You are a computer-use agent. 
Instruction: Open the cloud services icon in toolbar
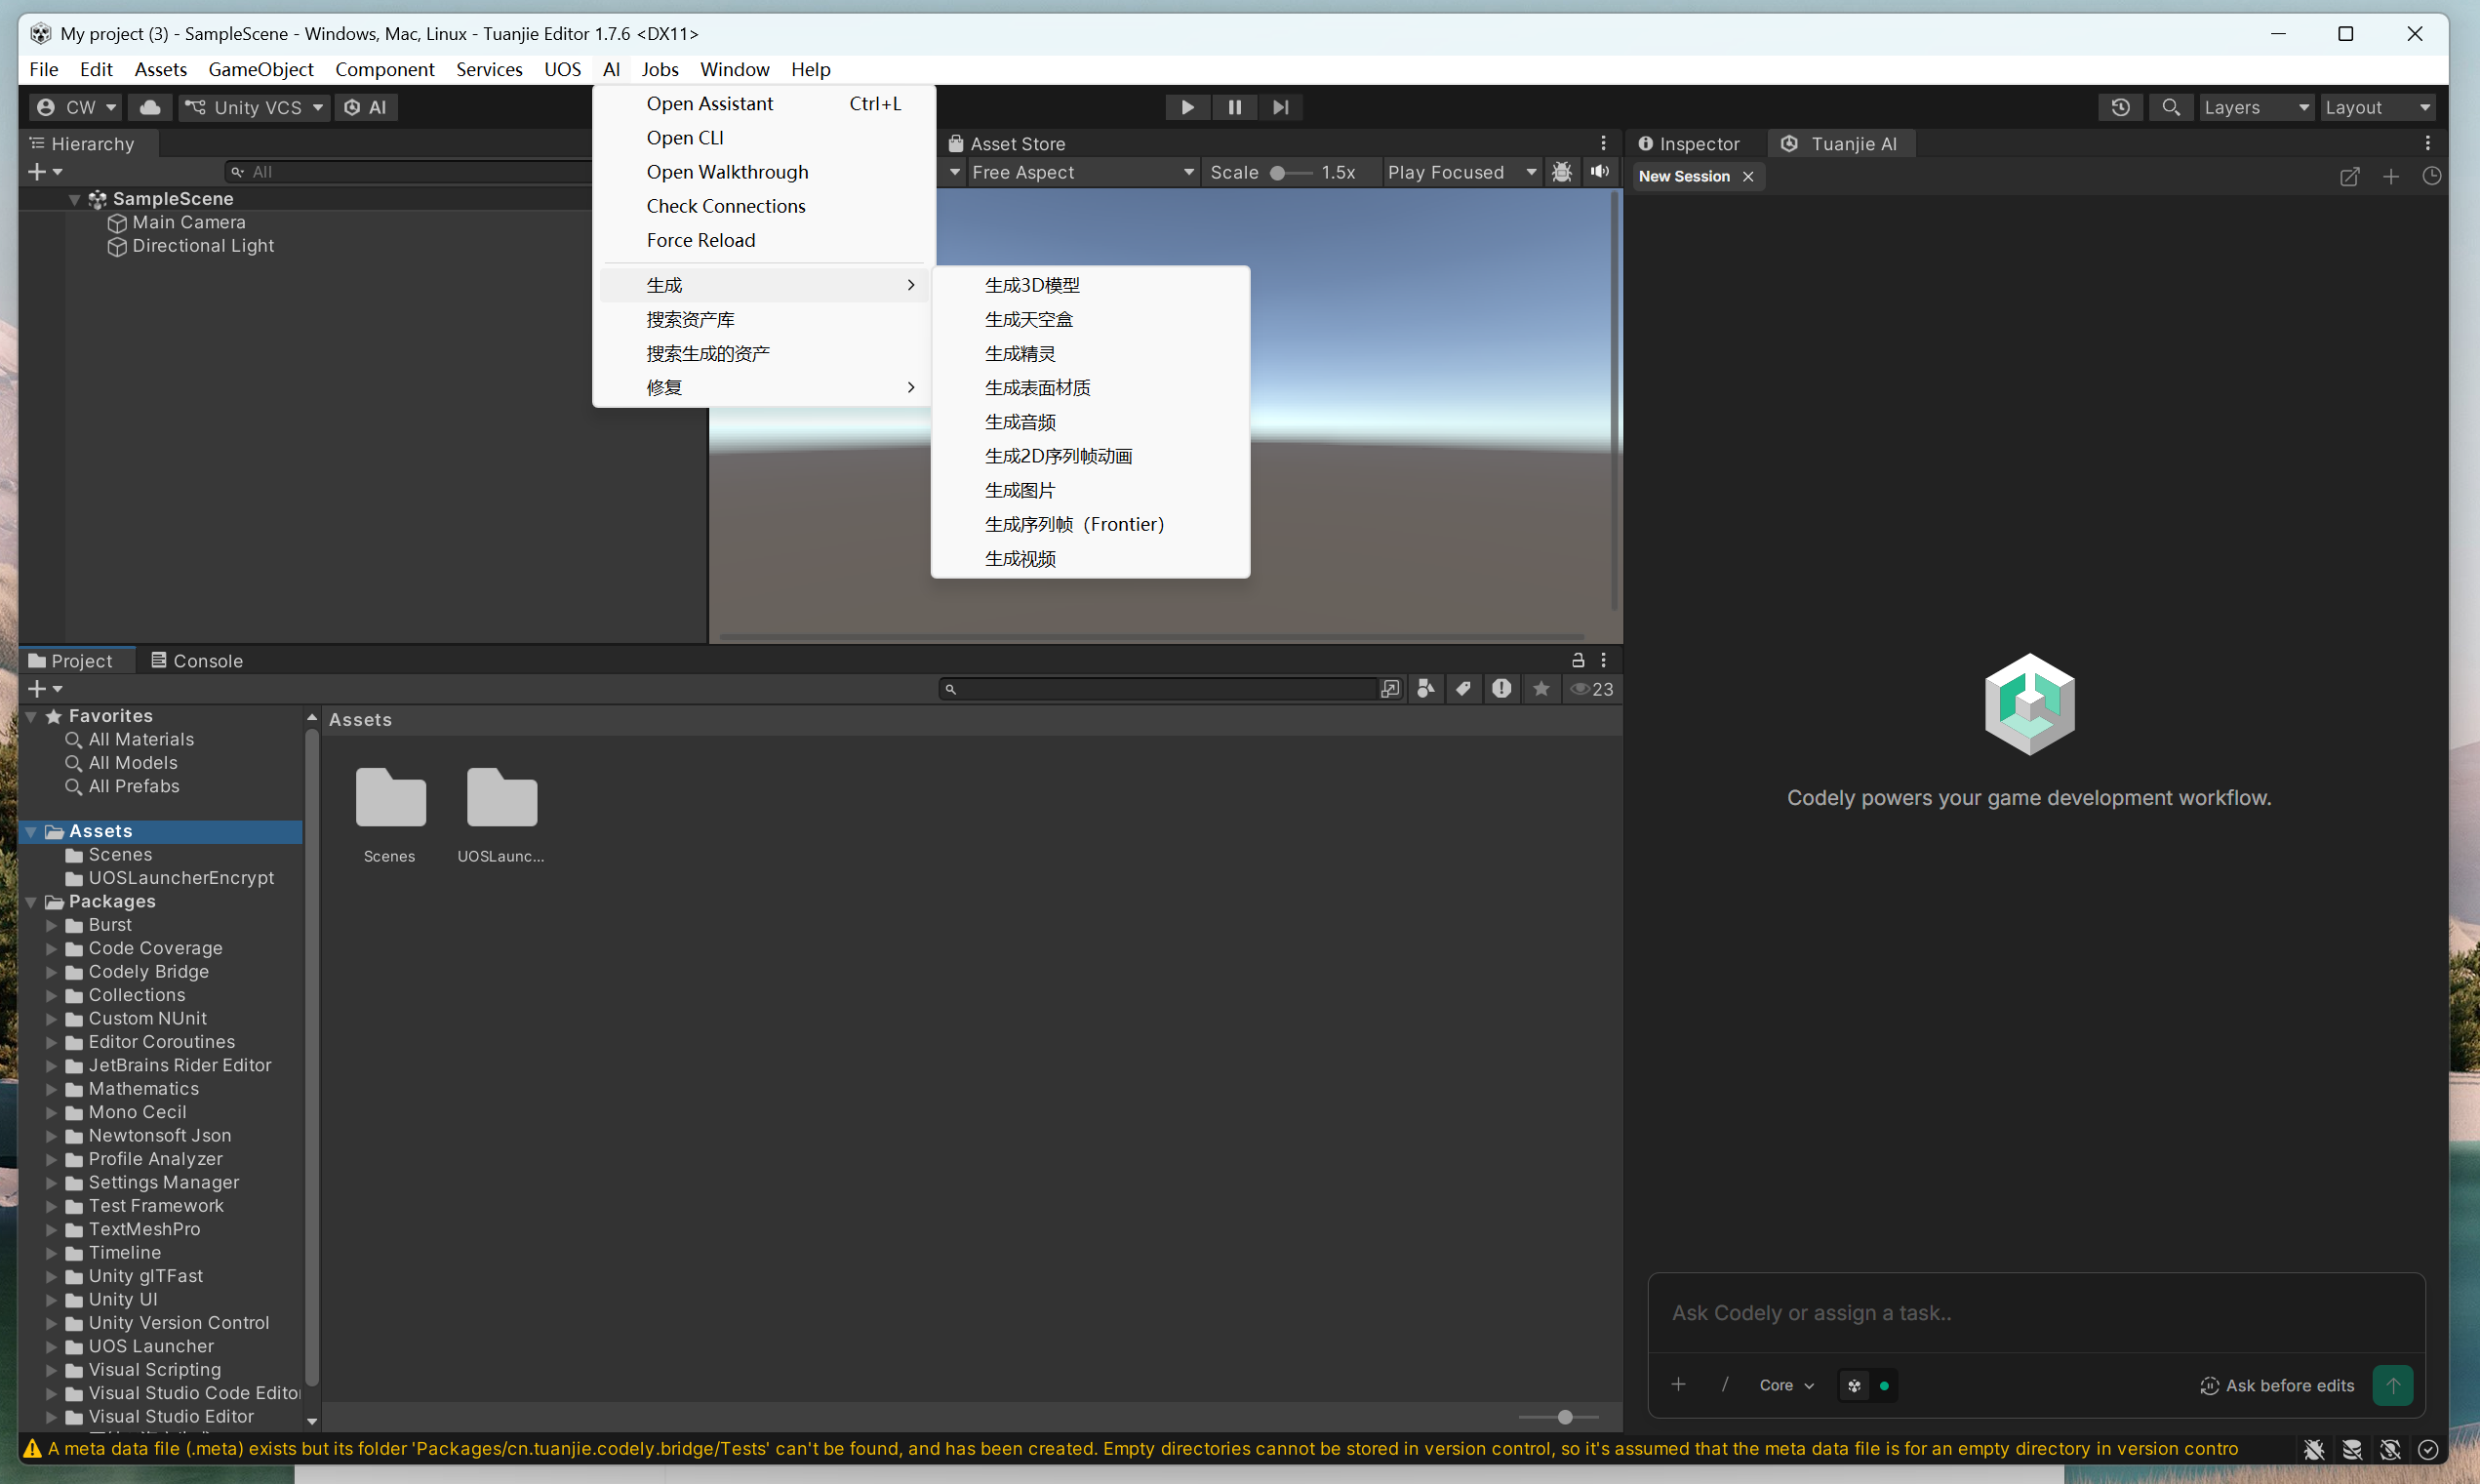point(150,107)
